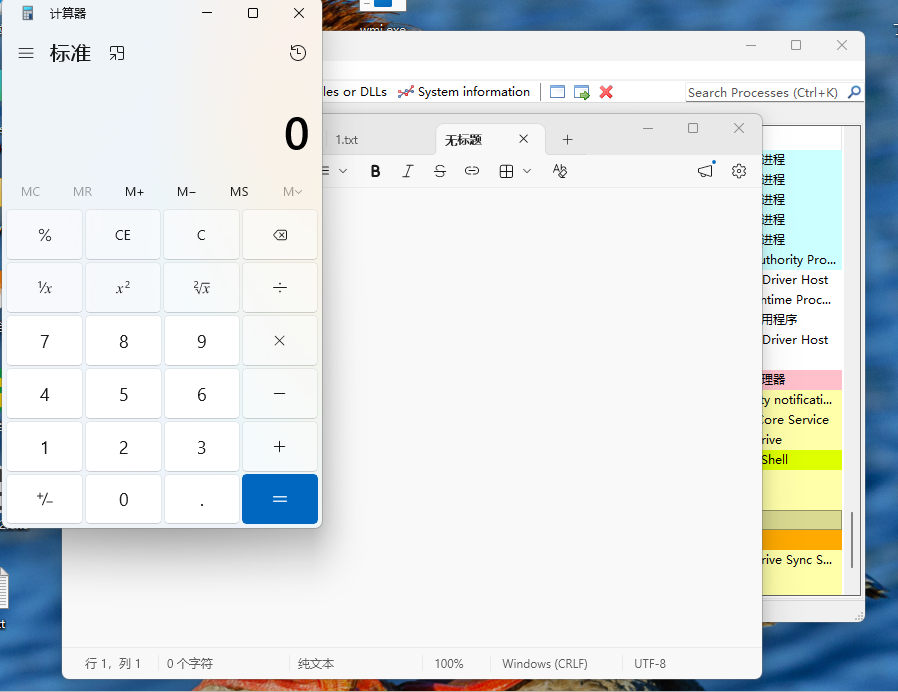
Task: Click the MS memory store button
Action: [x=239, y=192]
